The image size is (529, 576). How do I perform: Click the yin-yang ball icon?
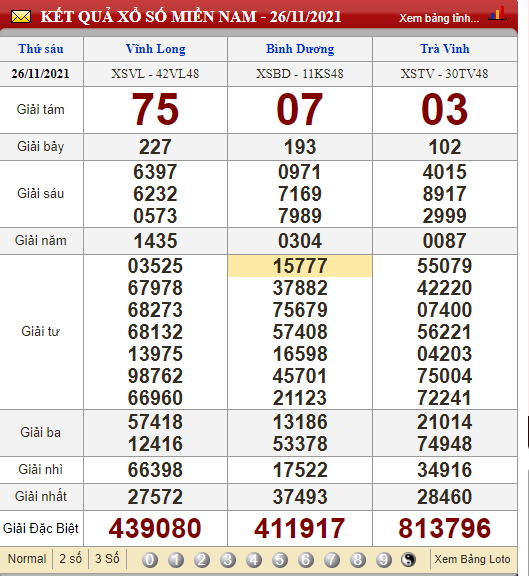pyautogui.click(x=409, y=560)
